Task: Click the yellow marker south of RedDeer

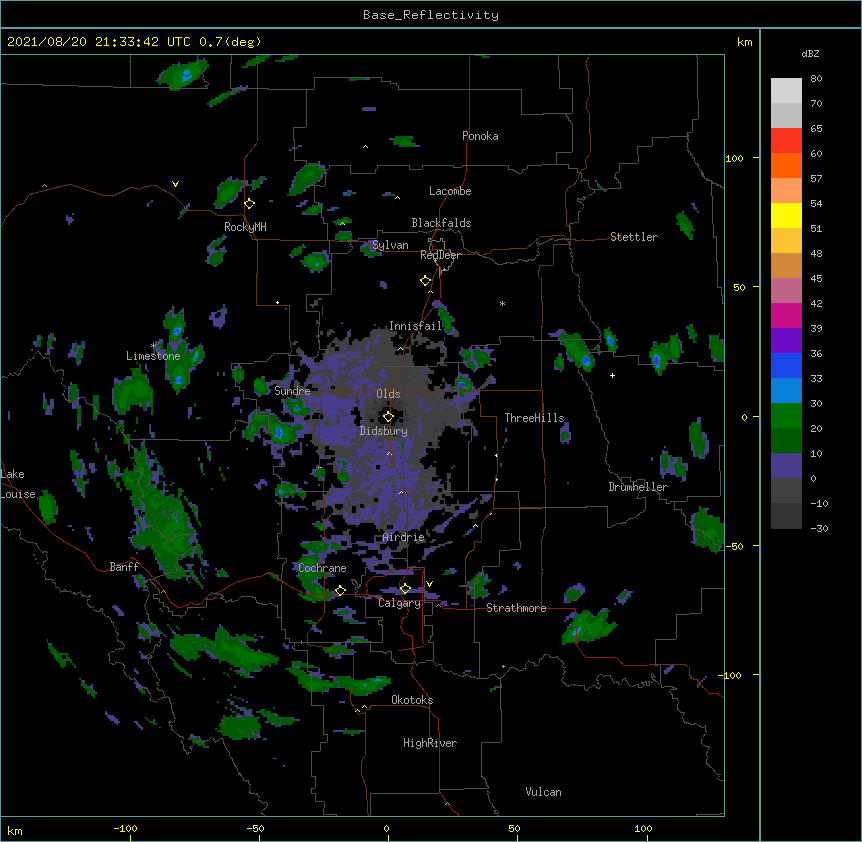Action: [426, 280]
